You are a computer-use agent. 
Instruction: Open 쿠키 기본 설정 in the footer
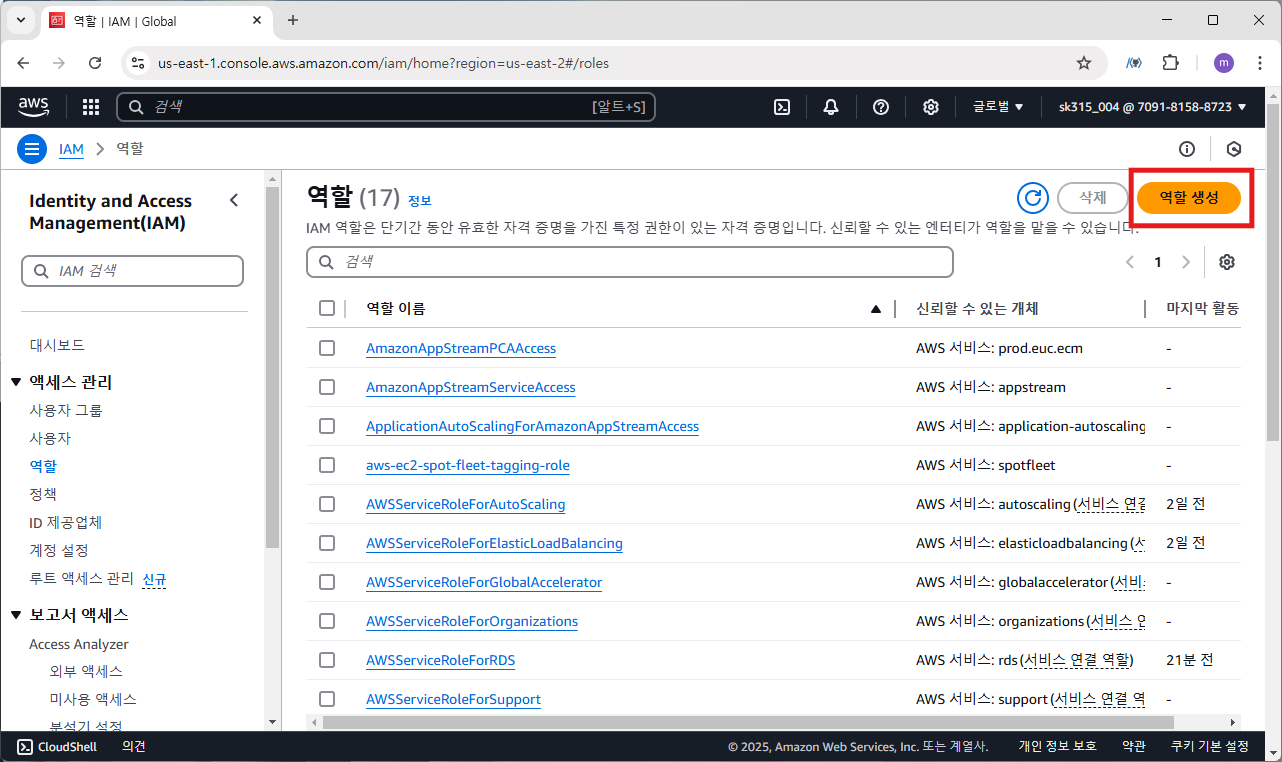pyautogui.click(x=1210, y=747)
